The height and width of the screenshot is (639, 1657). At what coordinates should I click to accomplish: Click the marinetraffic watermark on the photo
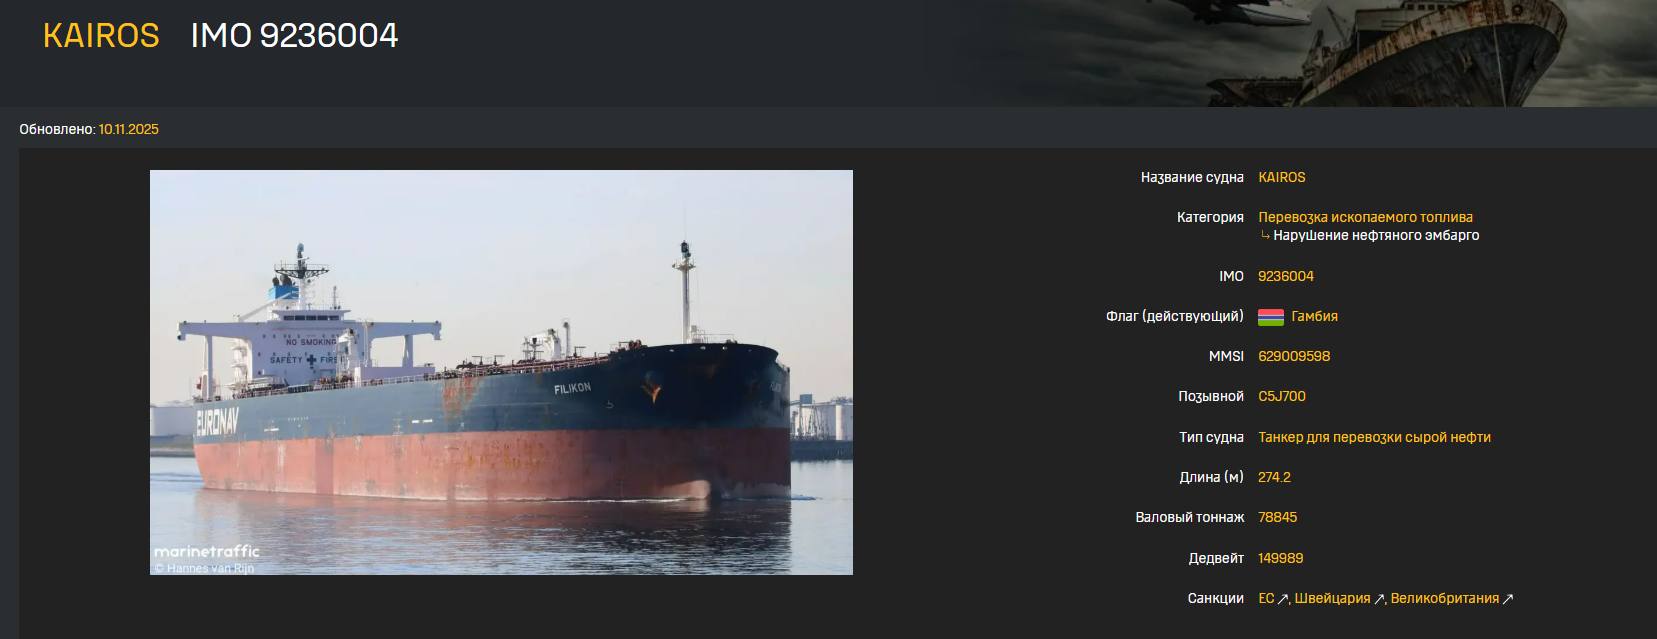point(206,551)
